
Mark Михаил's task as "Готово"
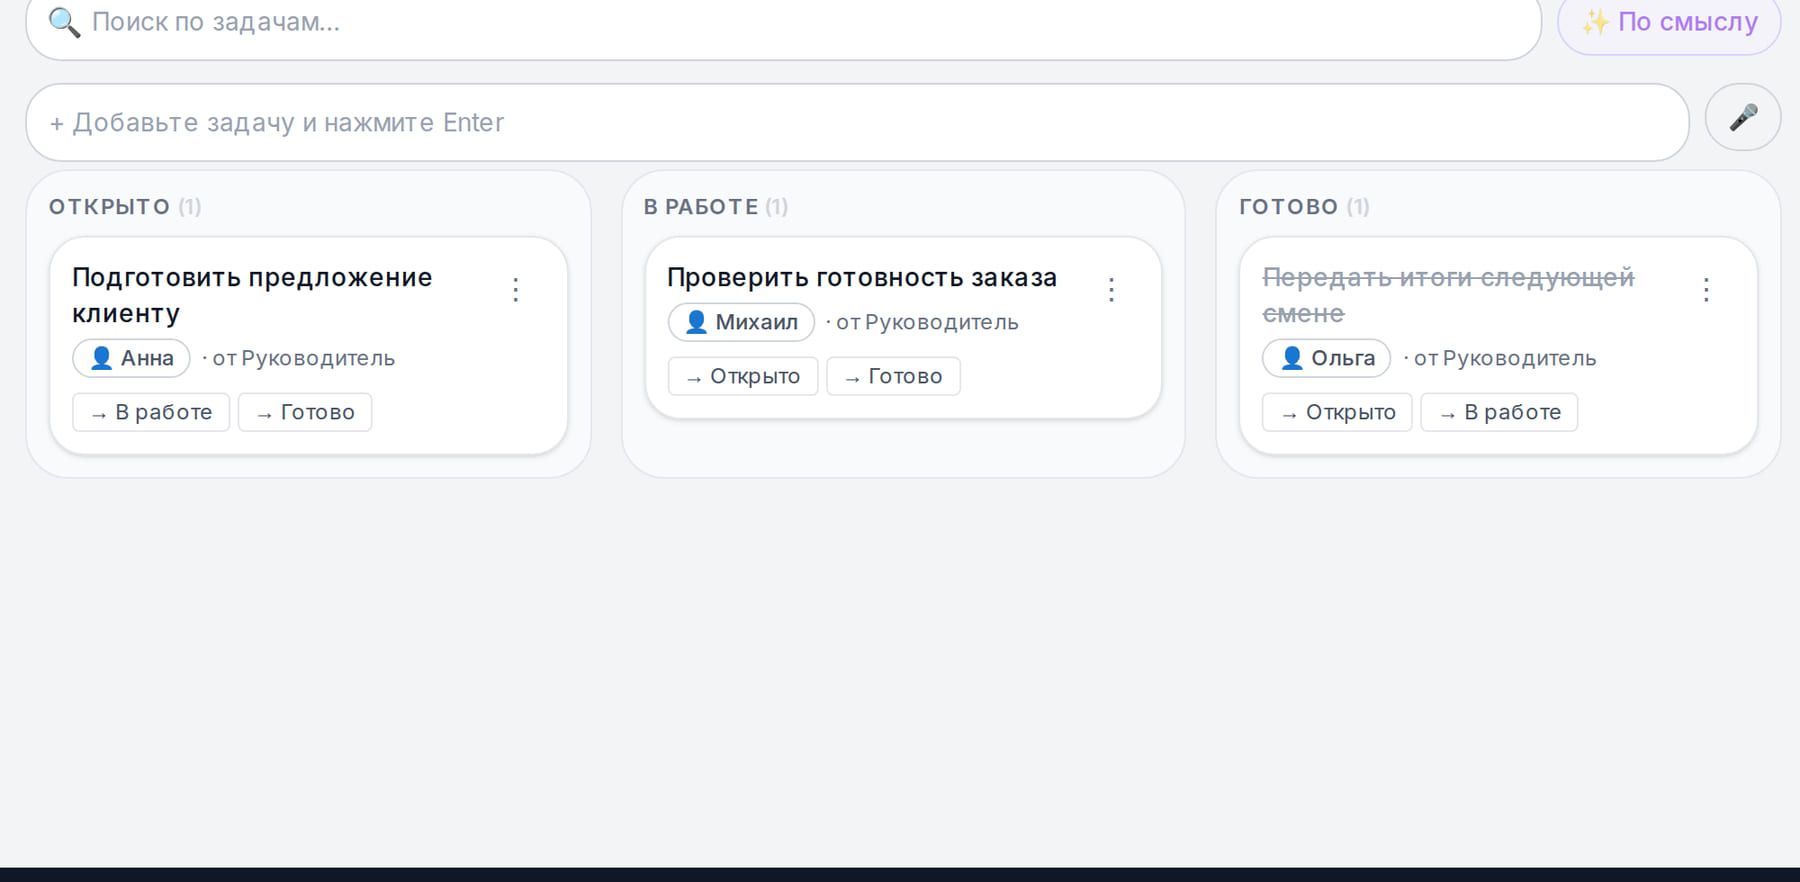pos(893,376)
